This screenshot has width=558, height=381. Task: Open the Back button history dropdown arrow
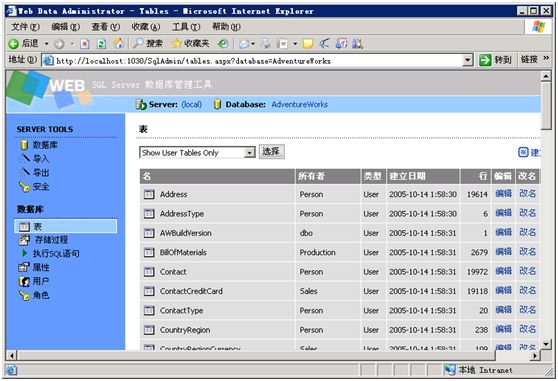pyautogui.click(x=46, y=44)
